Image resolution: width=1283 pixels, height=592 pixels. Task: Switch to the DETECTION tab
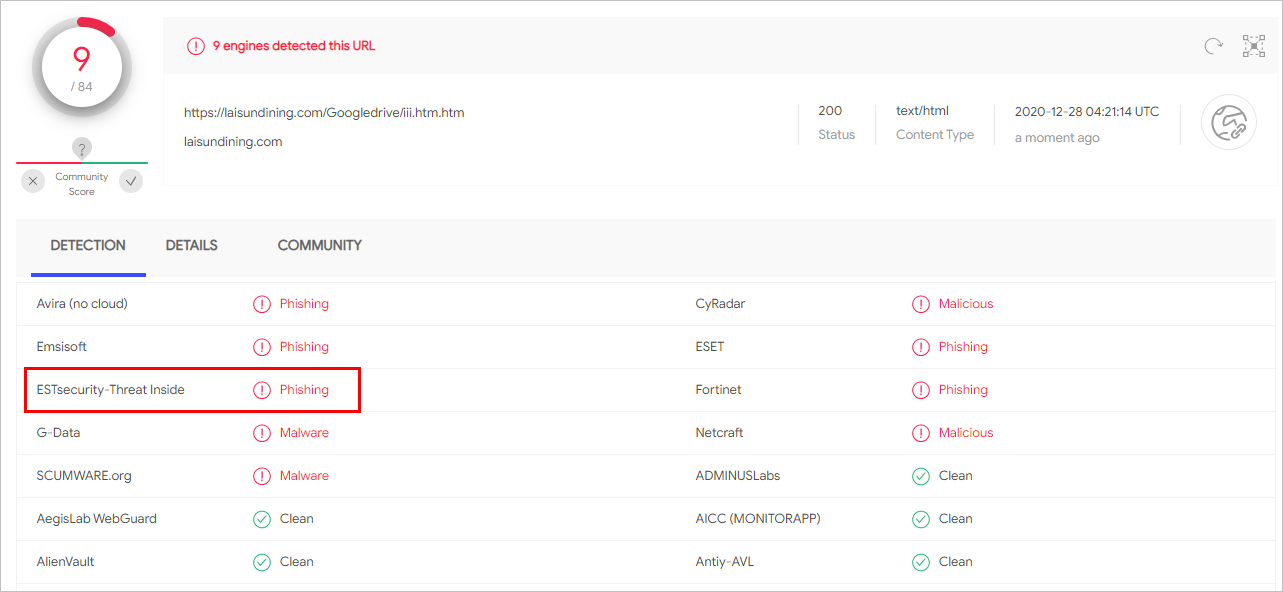pos(88,245)
